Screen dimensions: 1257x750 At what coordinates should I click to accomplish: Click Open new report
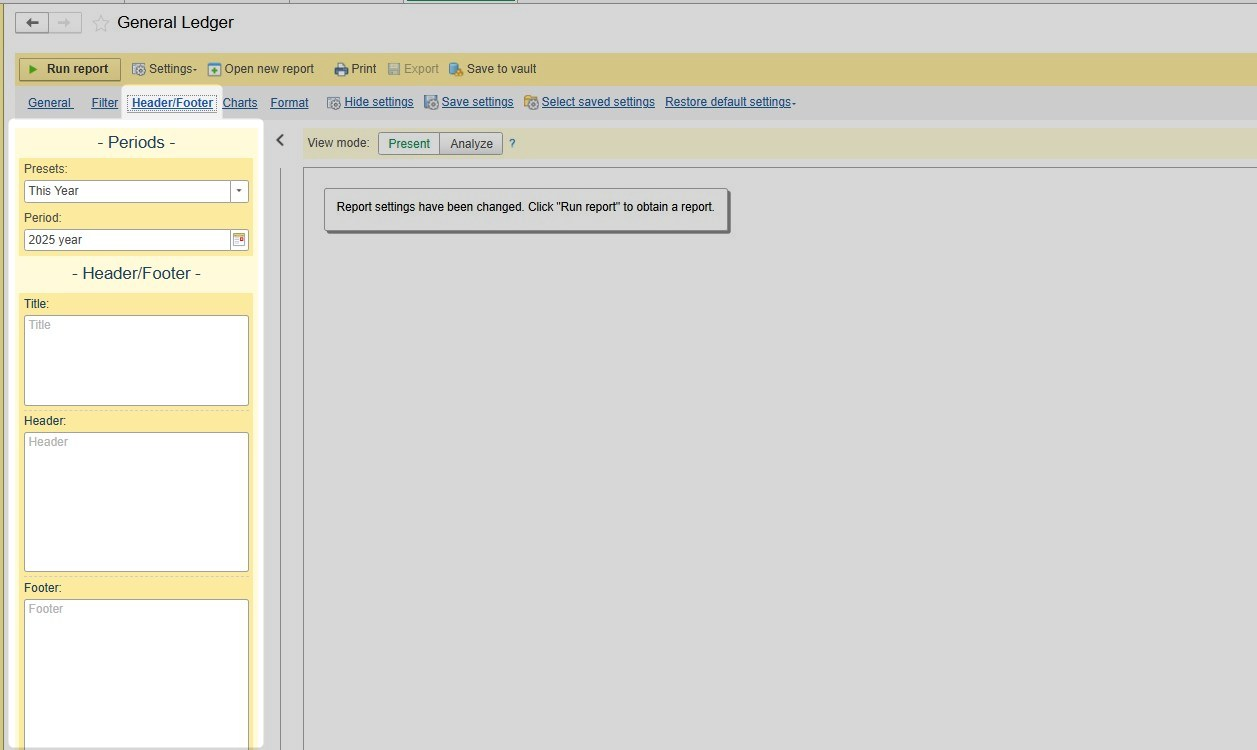(260, 69)
